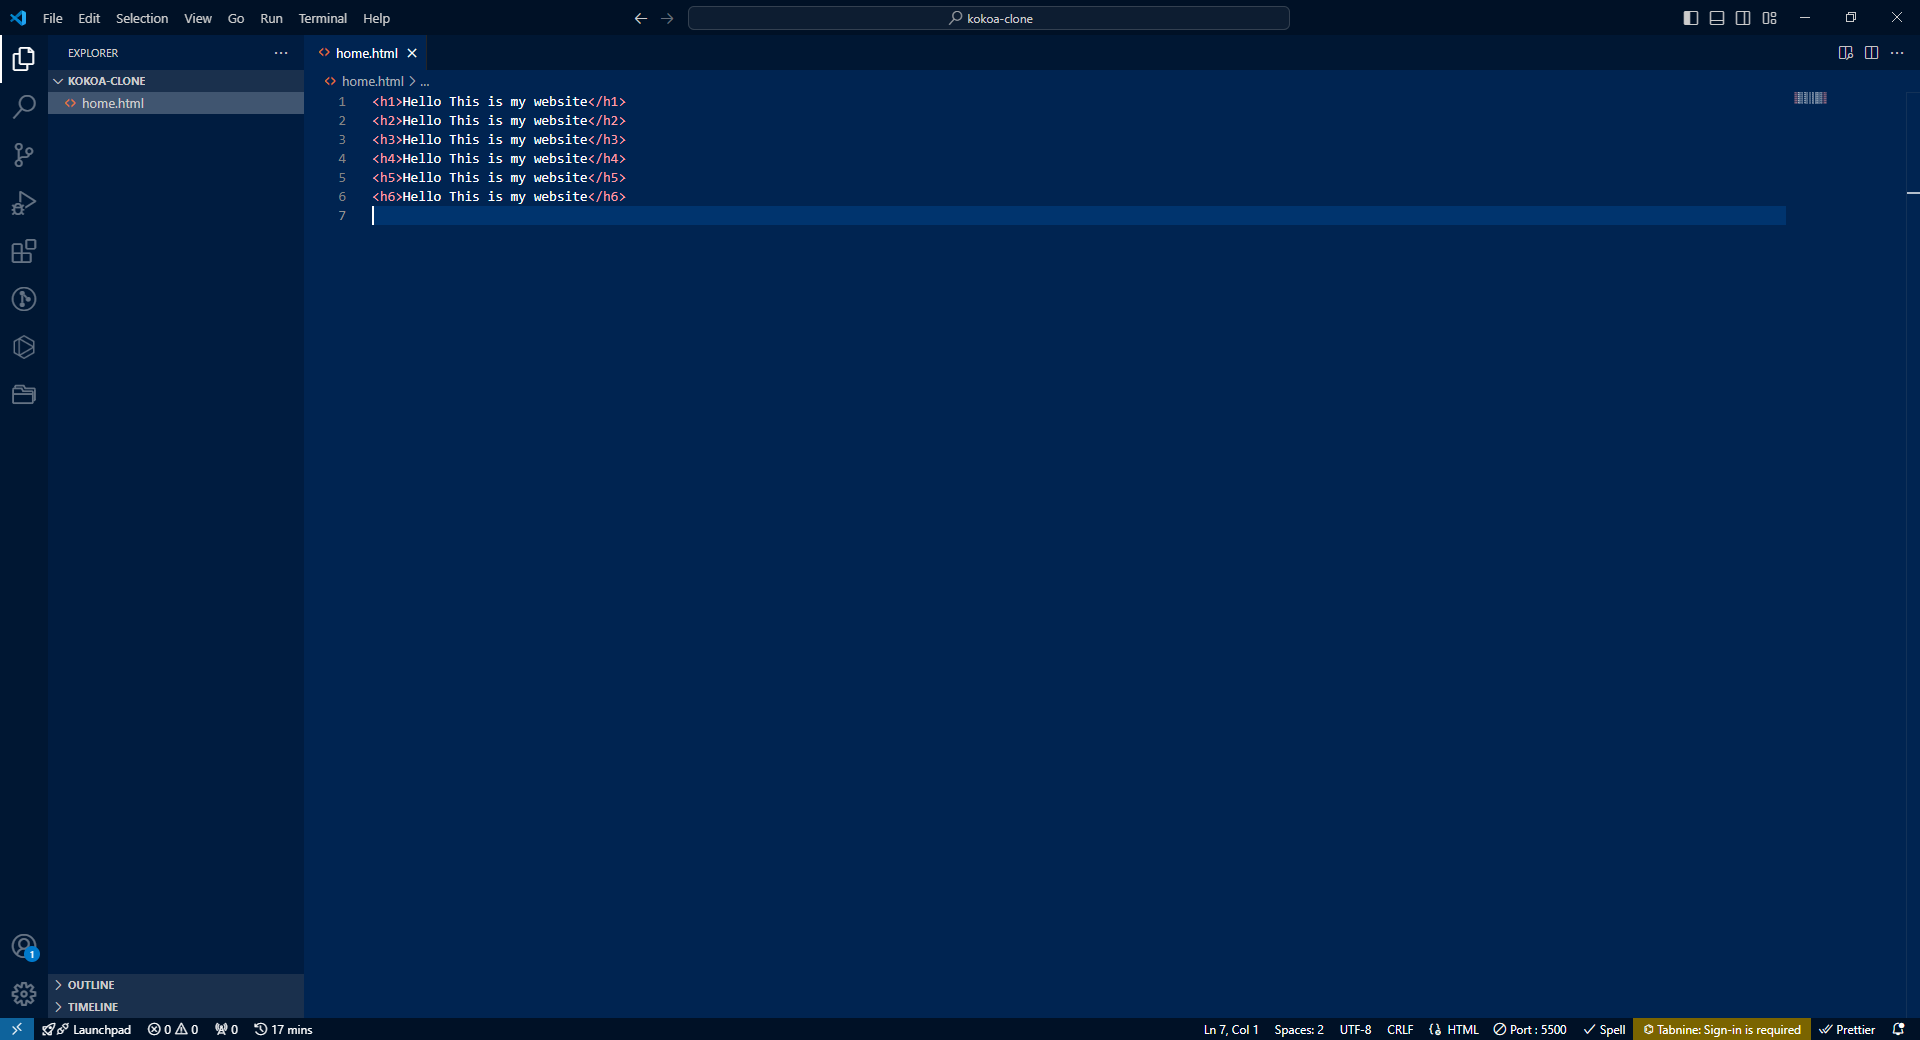Toggle bottom panel visibility
1920x1040 pixels.
point(1717,18)
